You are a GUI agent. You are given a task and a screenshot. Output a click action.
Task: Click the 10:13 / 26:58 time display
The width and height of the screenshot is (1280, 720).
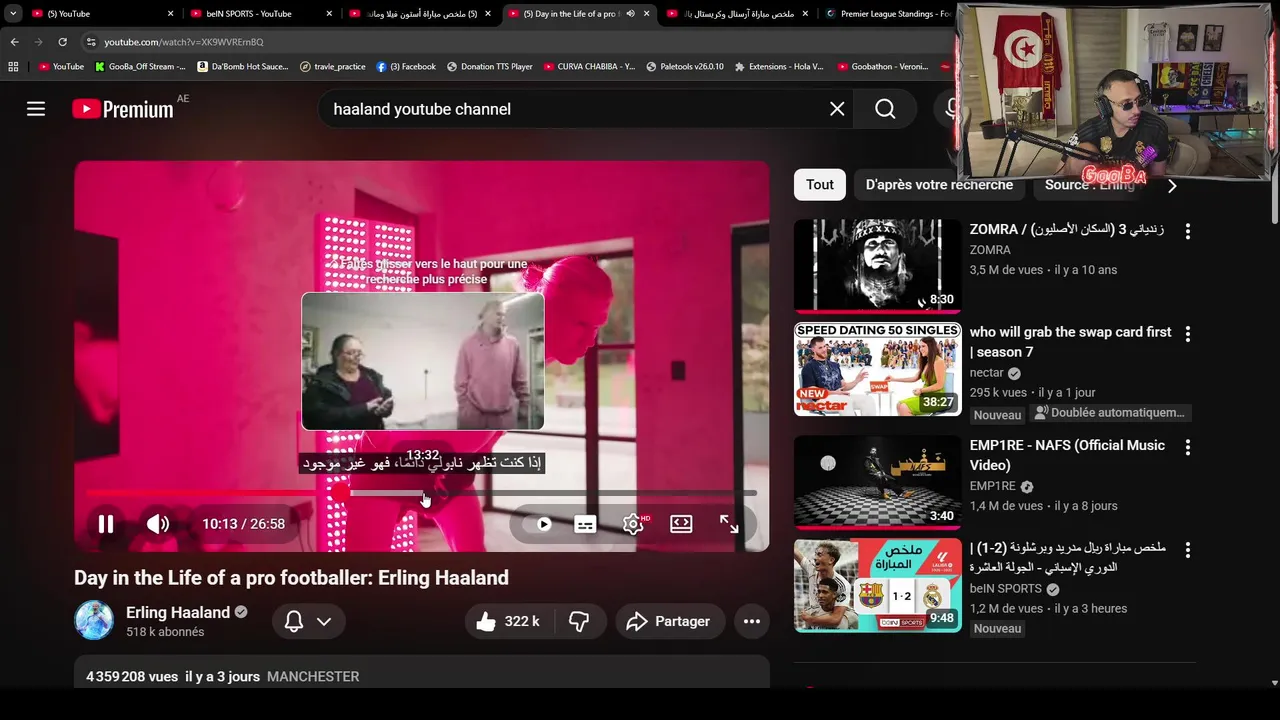243,524
